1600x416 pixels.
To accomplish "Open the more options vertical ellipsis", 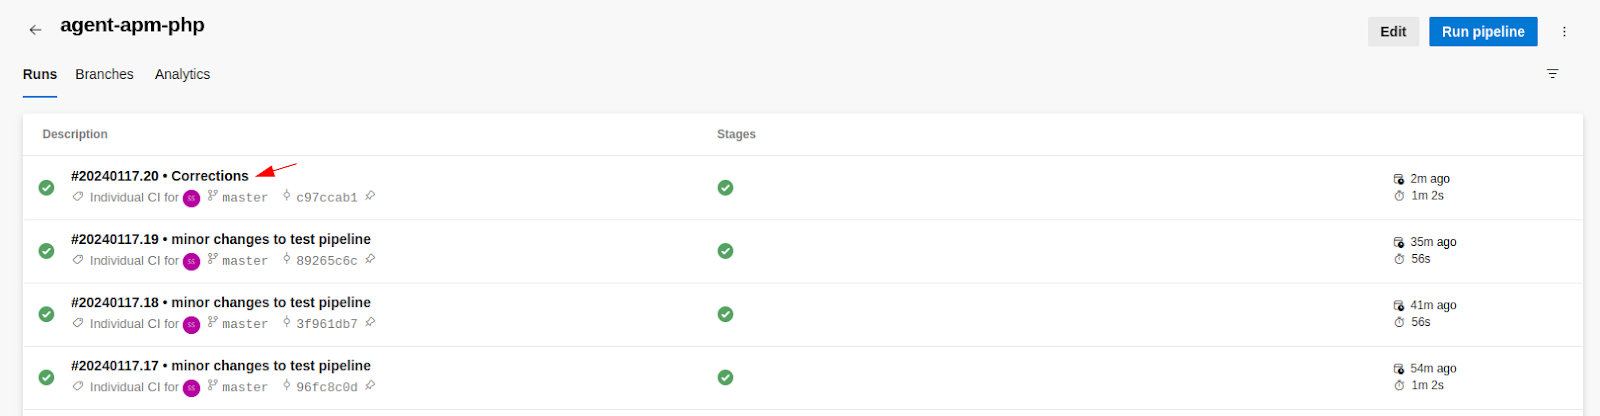I will pyautogui.click(x=1564, y=32).
